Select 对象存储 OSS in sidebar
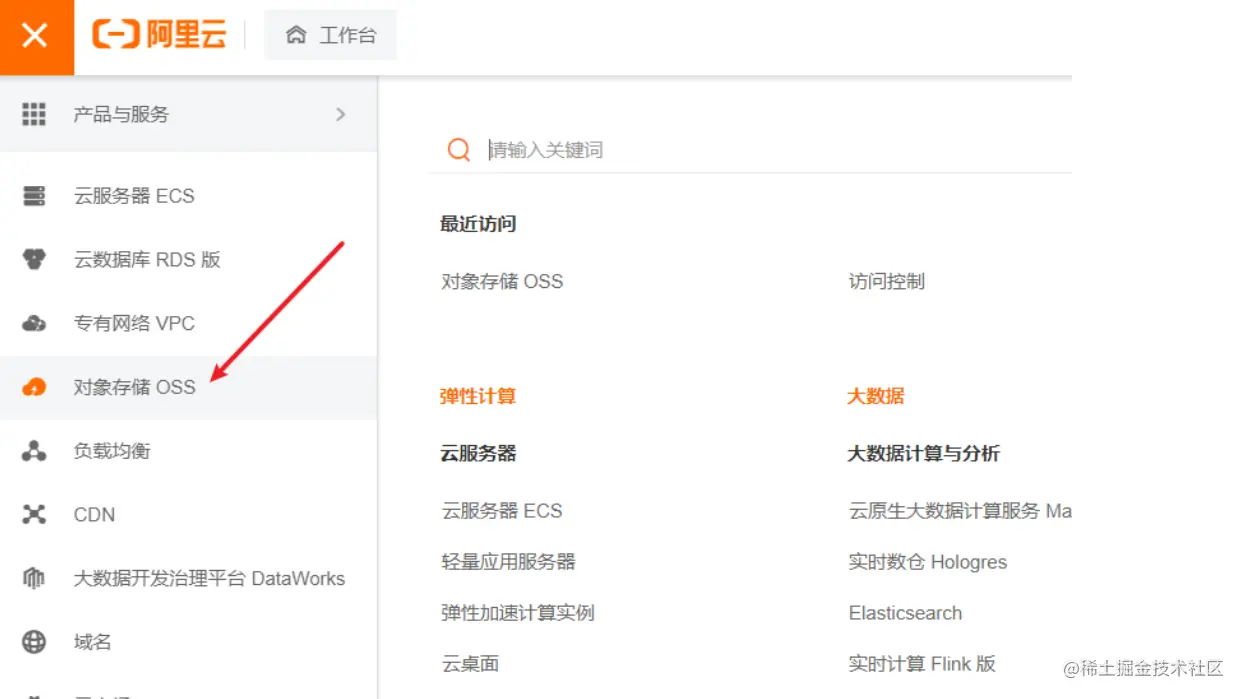This screenshot has height=699, width=1244. [189, 387]
